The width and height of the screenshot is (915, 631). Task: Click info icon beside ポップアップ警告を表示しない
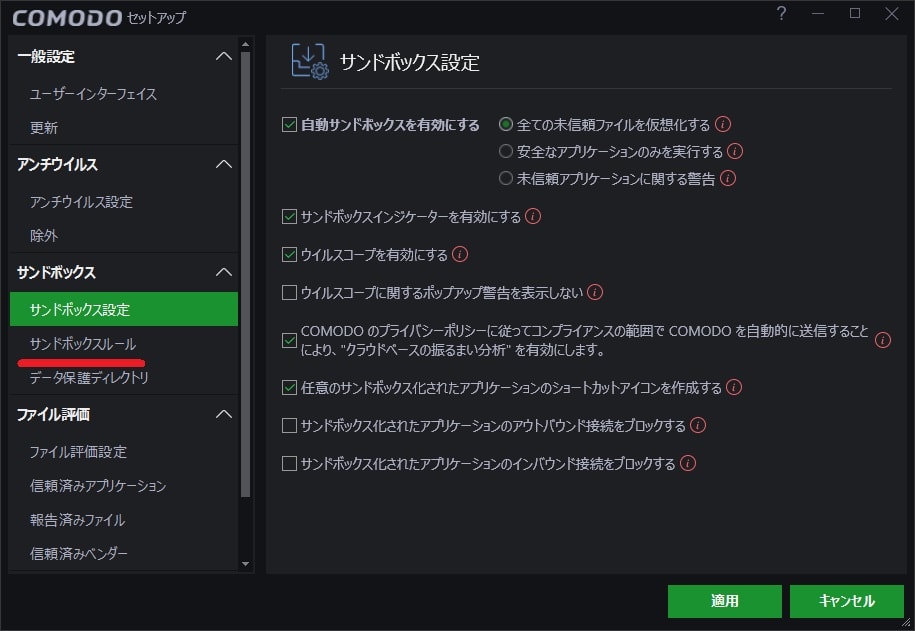click(595, 292)
